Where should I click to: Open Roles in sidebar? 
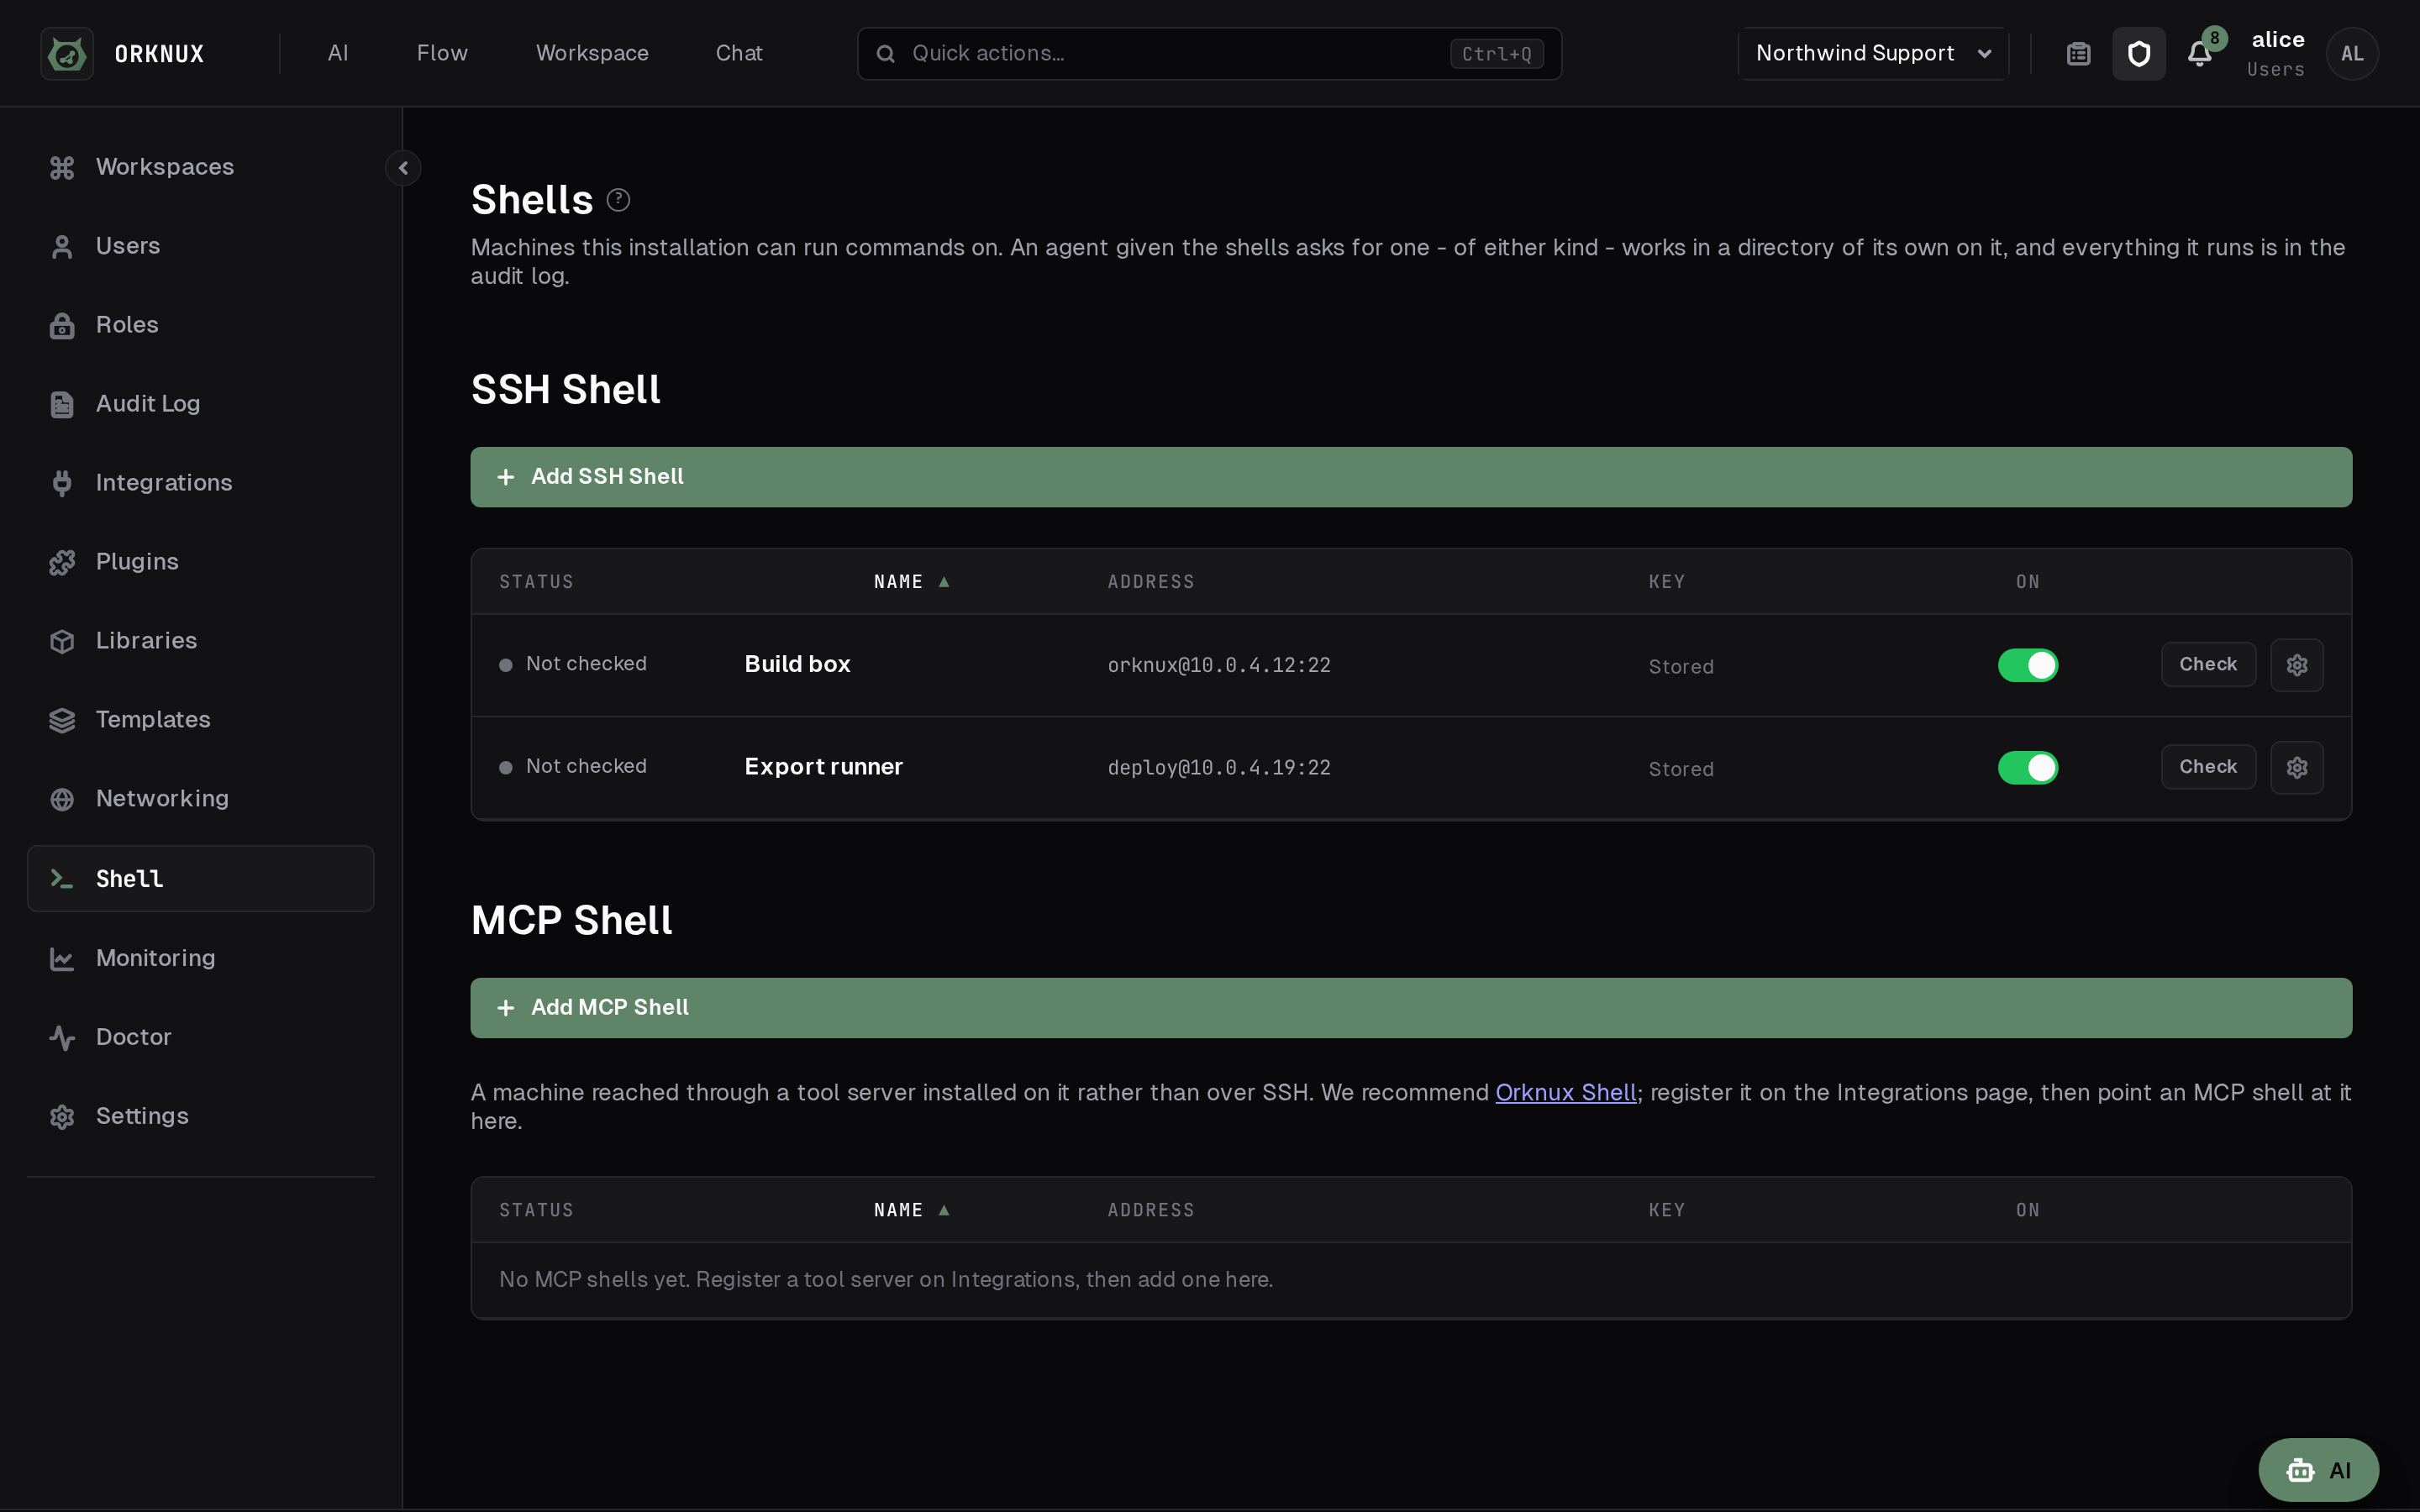[x=200, y=325]
